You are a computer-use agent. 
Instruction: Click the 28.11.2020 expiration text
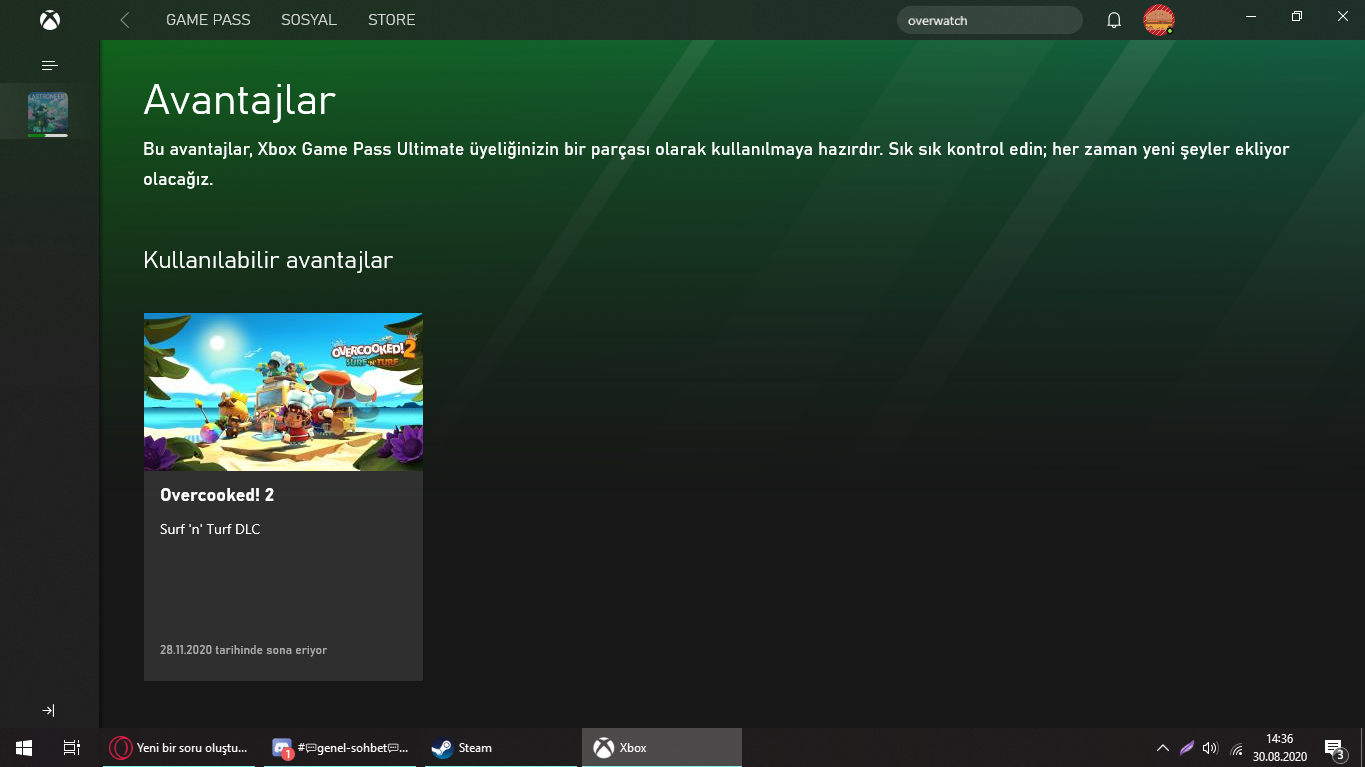click(x=243, y=650)
